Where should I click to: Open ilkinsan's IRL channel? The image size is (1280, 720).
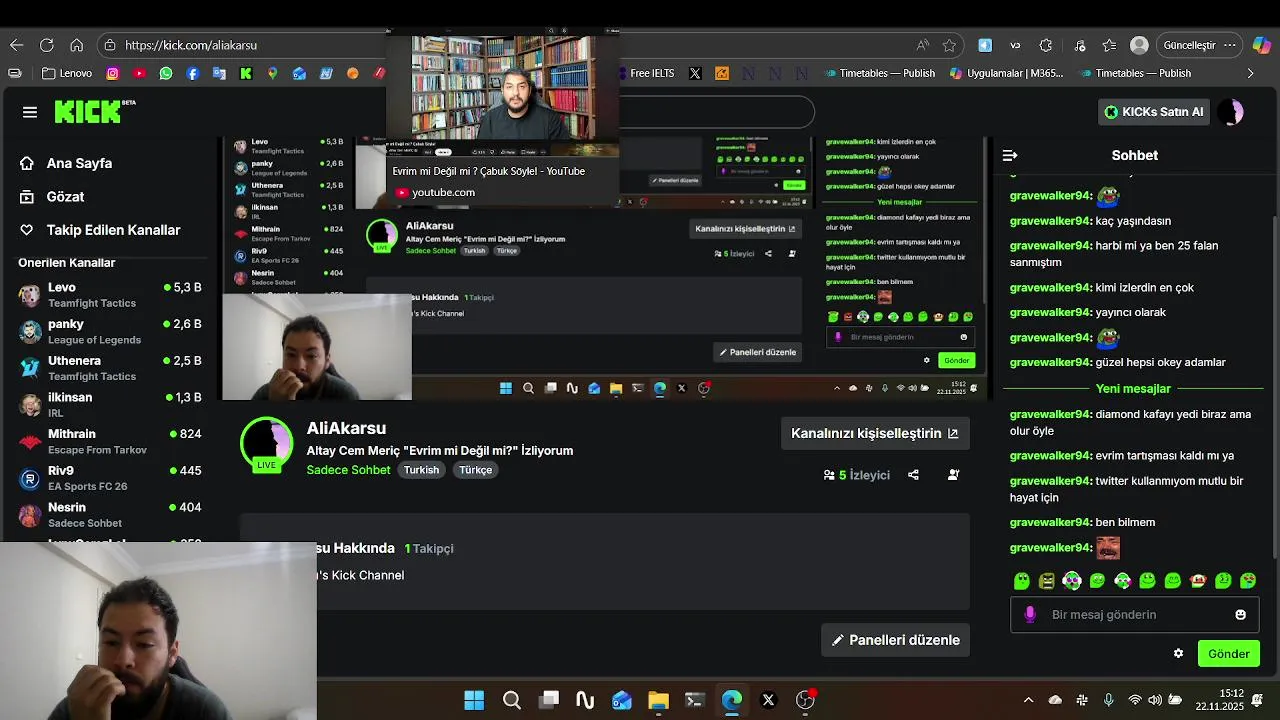pyautogui.click(x=110, y=404)
